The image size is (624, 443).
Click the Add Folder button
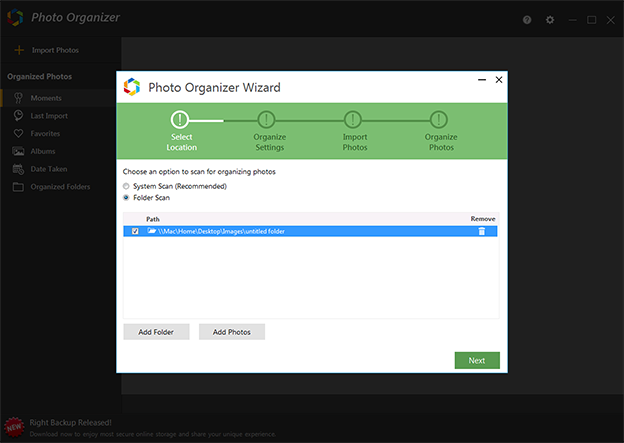click(x=156, y=332)
